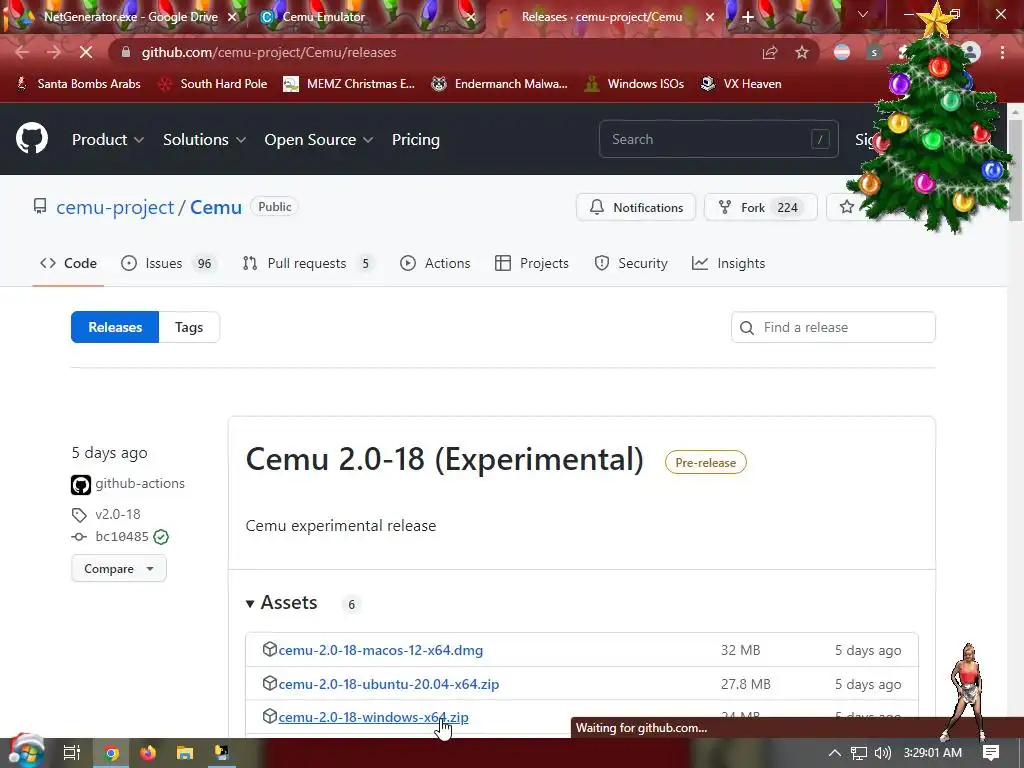1024x768 pixels.
Task: Open Chrome from the taskbar
Action: (112, 753)
